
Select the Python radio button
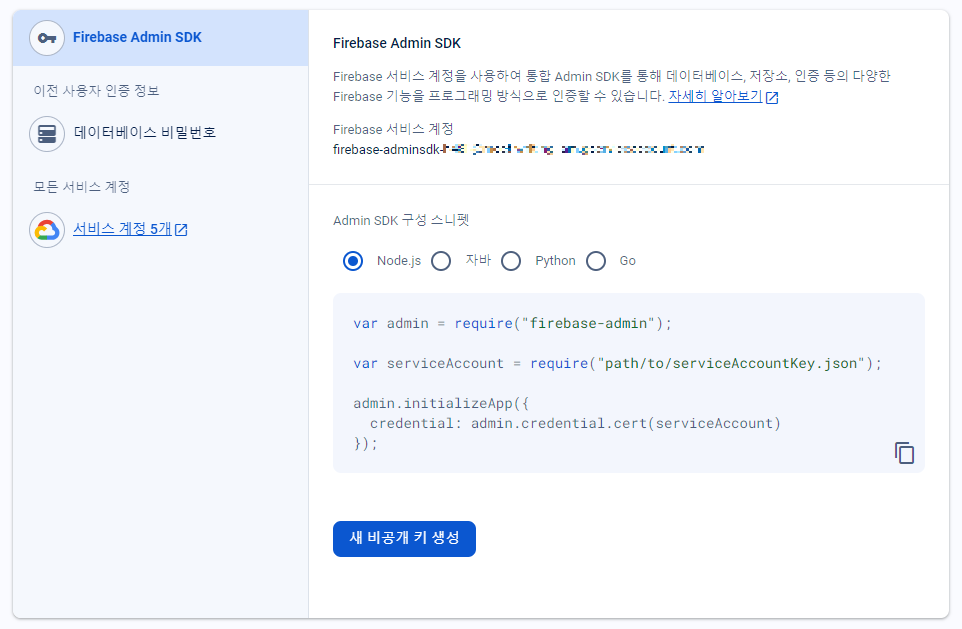[511, 261]
